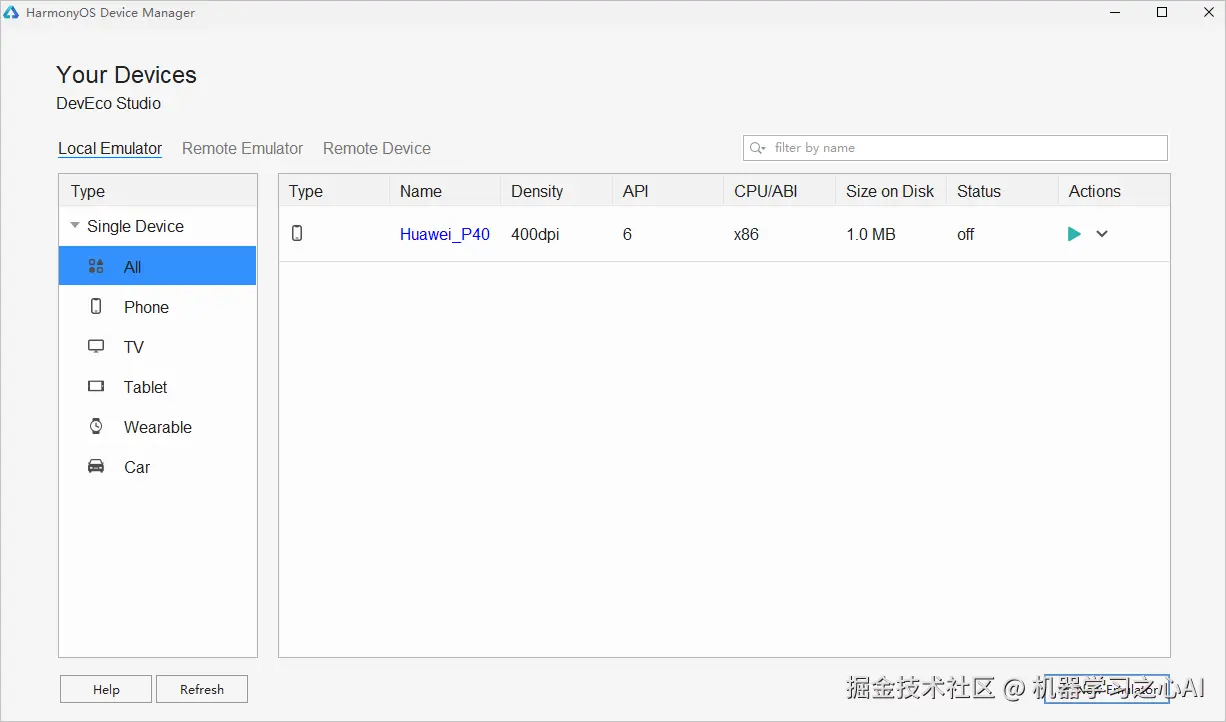This screenshot has width=1226, height=722.
Task: Switch to the Remote Device tab
Action: click(x=377, y=148)
